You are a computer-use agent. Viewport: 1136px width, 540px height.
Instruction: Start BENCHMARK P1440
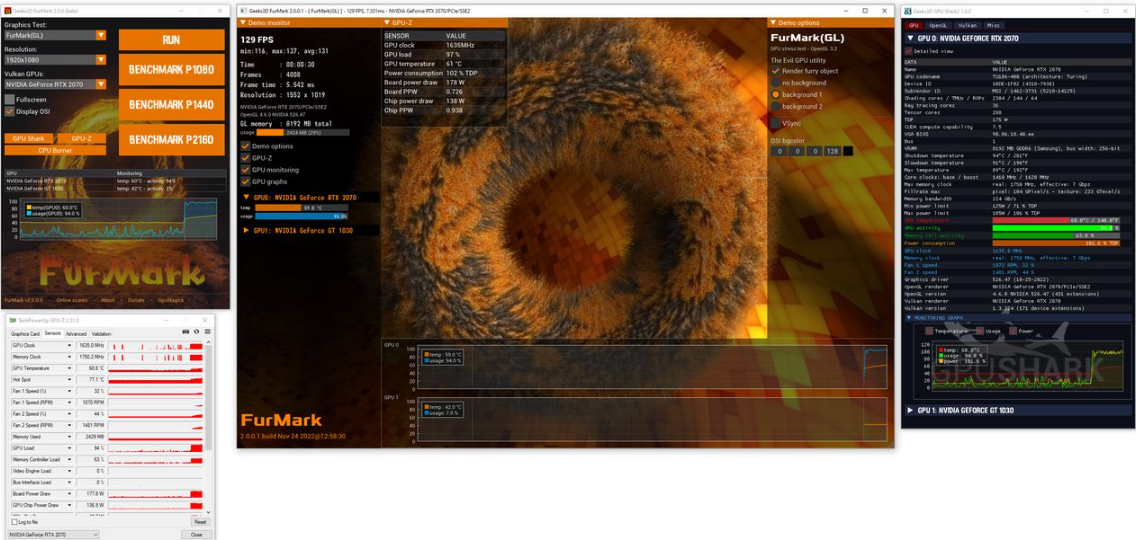tap(172, 104)
